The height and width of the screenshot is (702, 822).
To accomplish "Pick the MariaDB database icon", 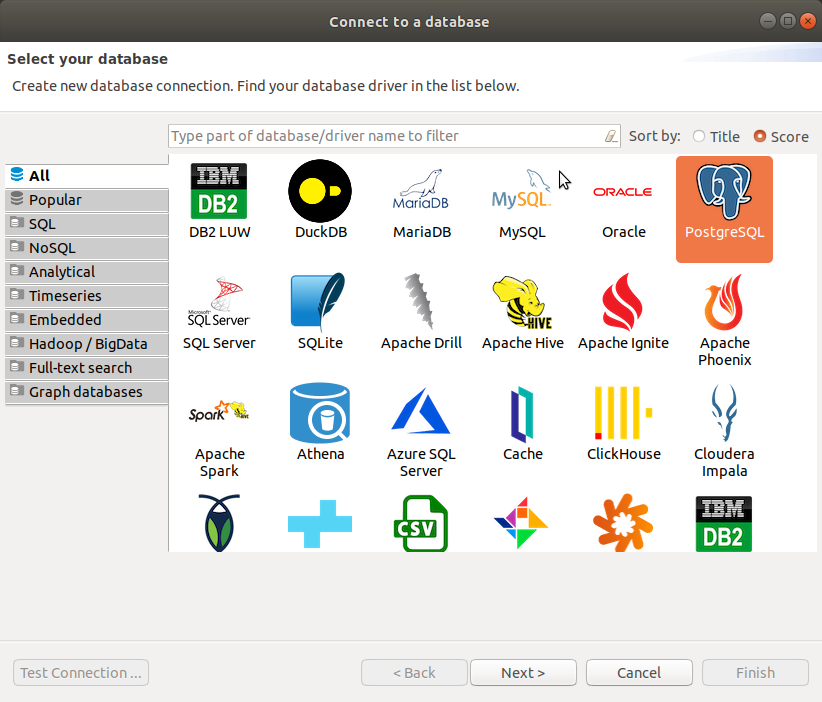I will (421, 191).
